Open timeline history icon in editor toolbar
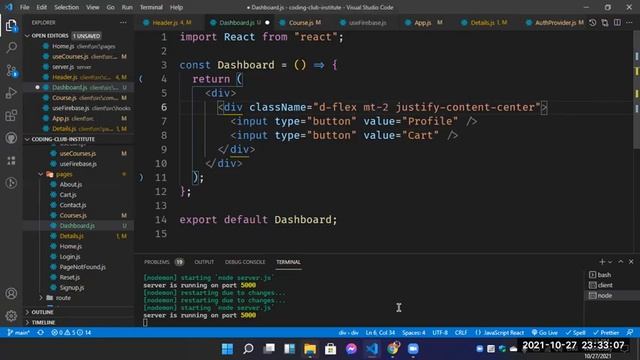The width and height of the screenshot is (640, 360). 593,22
